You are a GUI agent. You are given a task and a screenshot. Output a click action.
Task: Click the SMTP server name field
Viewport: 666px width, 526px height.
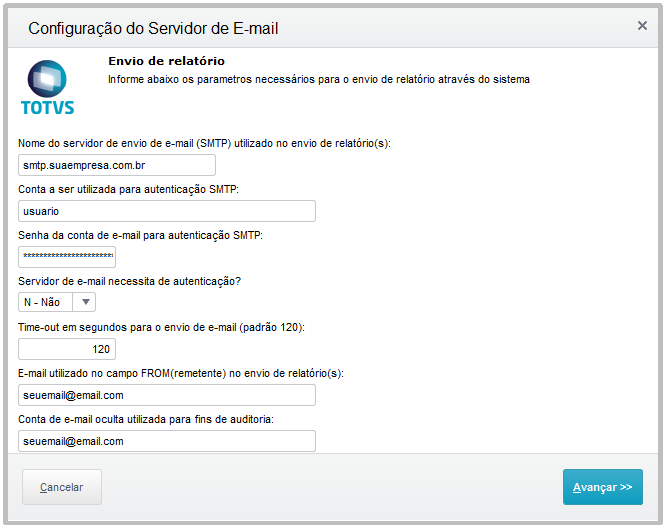(x=117, y=165)
